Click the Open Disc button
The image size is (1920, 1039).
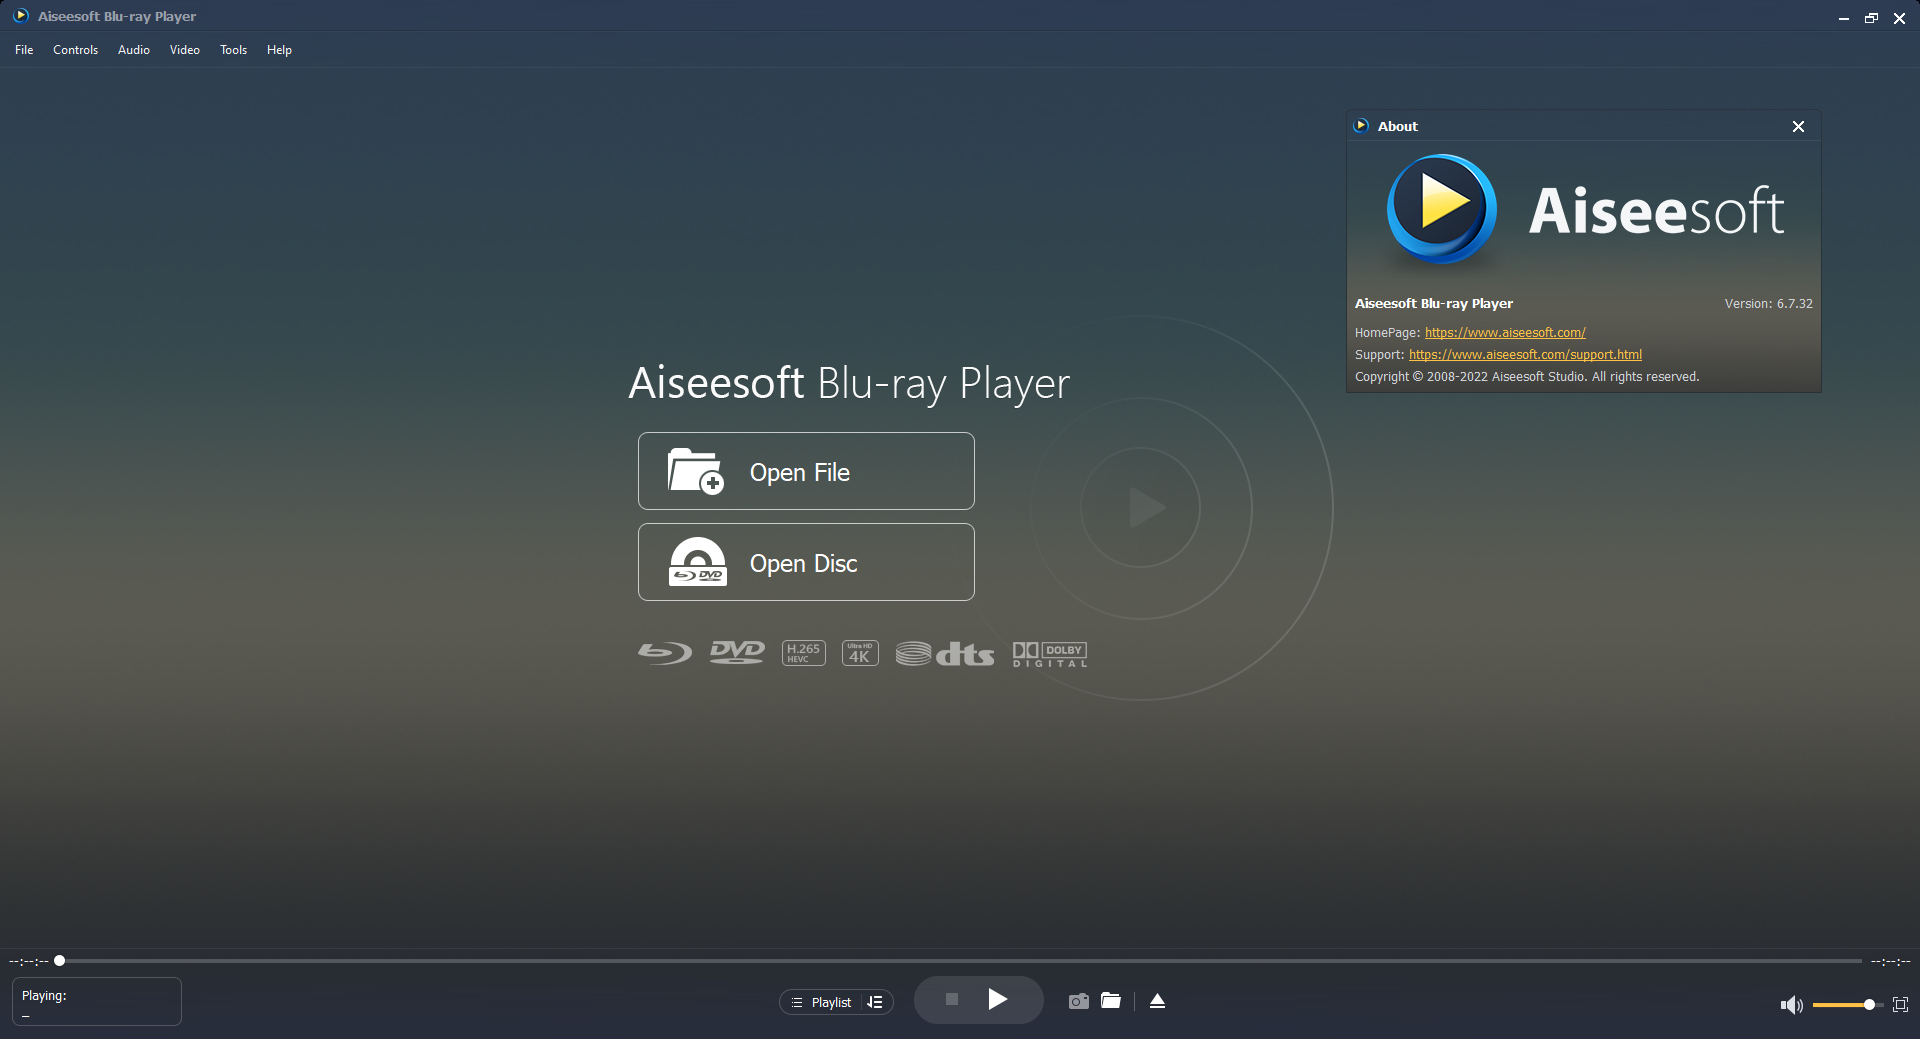click(806, 562)
